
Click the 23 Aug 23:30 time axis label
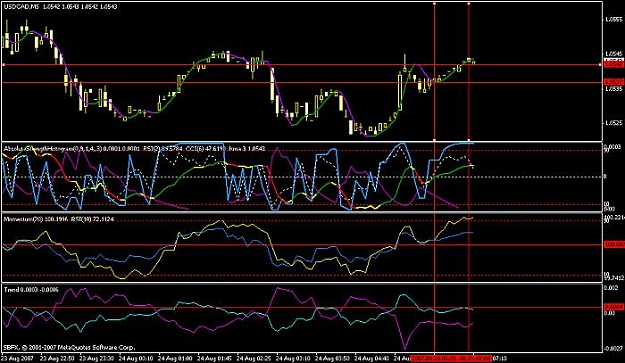point(95,358)
